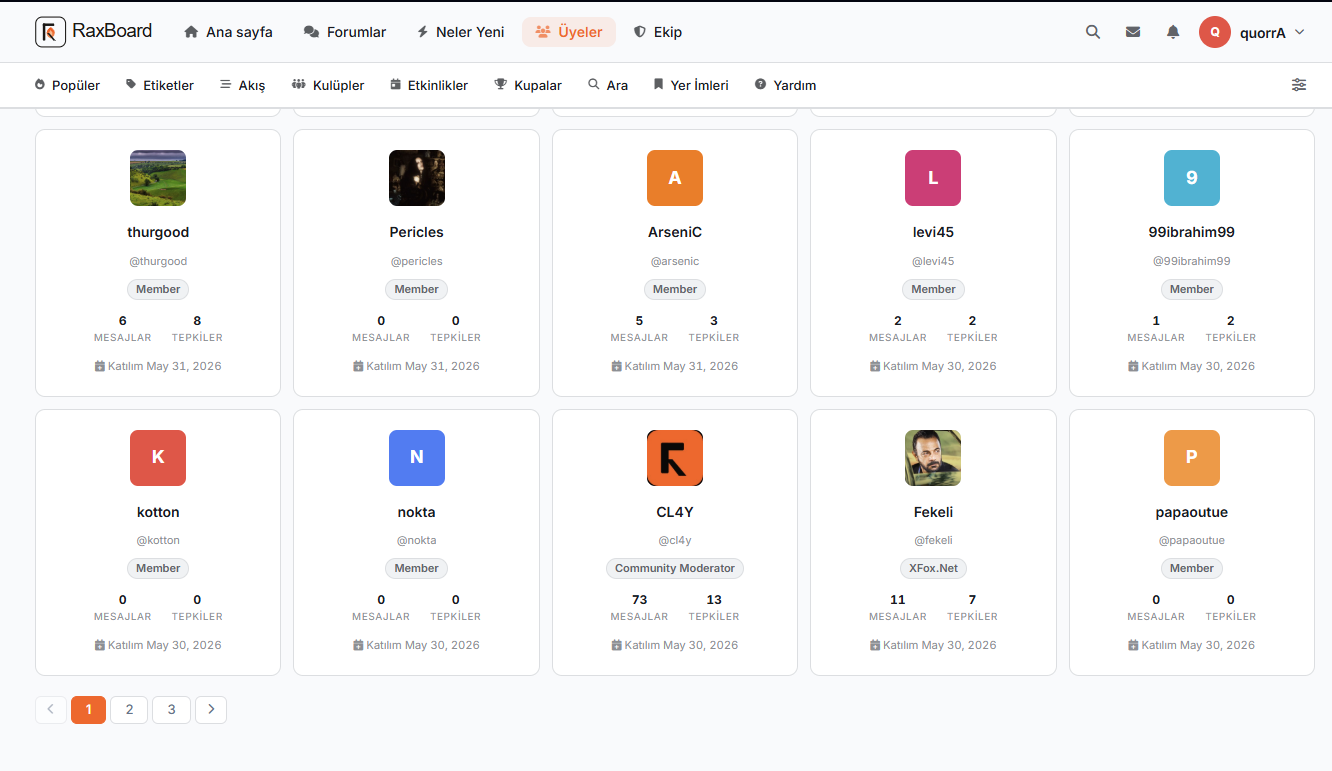Check the notifications bell icon

(x=1173, y=32)
